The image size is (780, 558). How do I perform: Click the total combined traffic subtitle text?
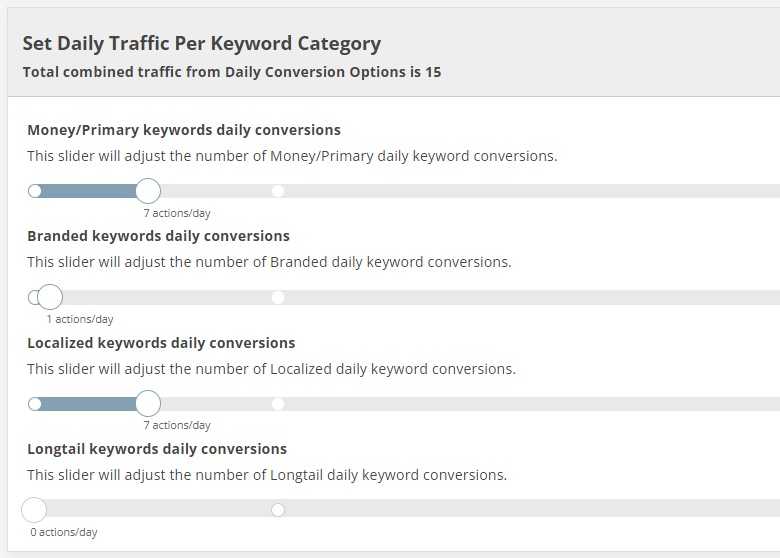[x=232, y=72]
